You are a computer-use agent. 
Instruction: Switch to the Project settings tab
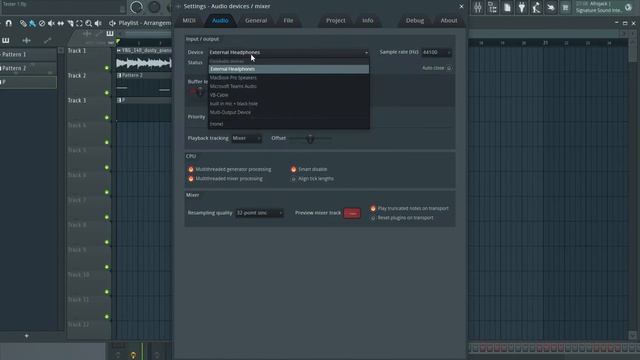tap(336, 20)
